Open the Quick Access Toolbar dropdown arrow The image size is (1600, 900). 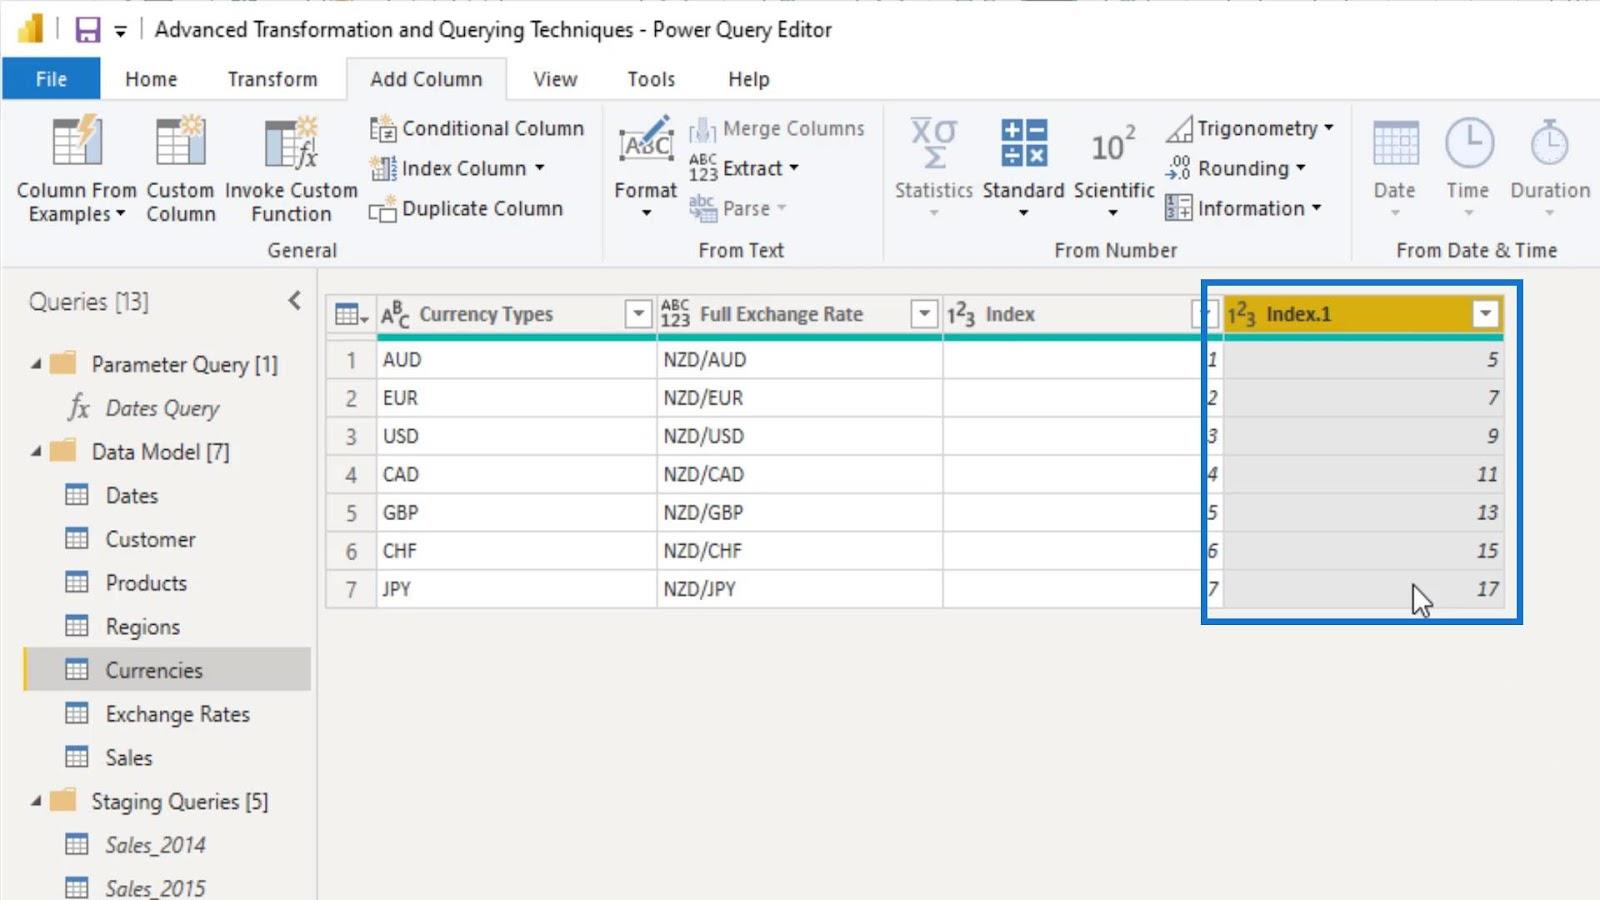(120, 31)
